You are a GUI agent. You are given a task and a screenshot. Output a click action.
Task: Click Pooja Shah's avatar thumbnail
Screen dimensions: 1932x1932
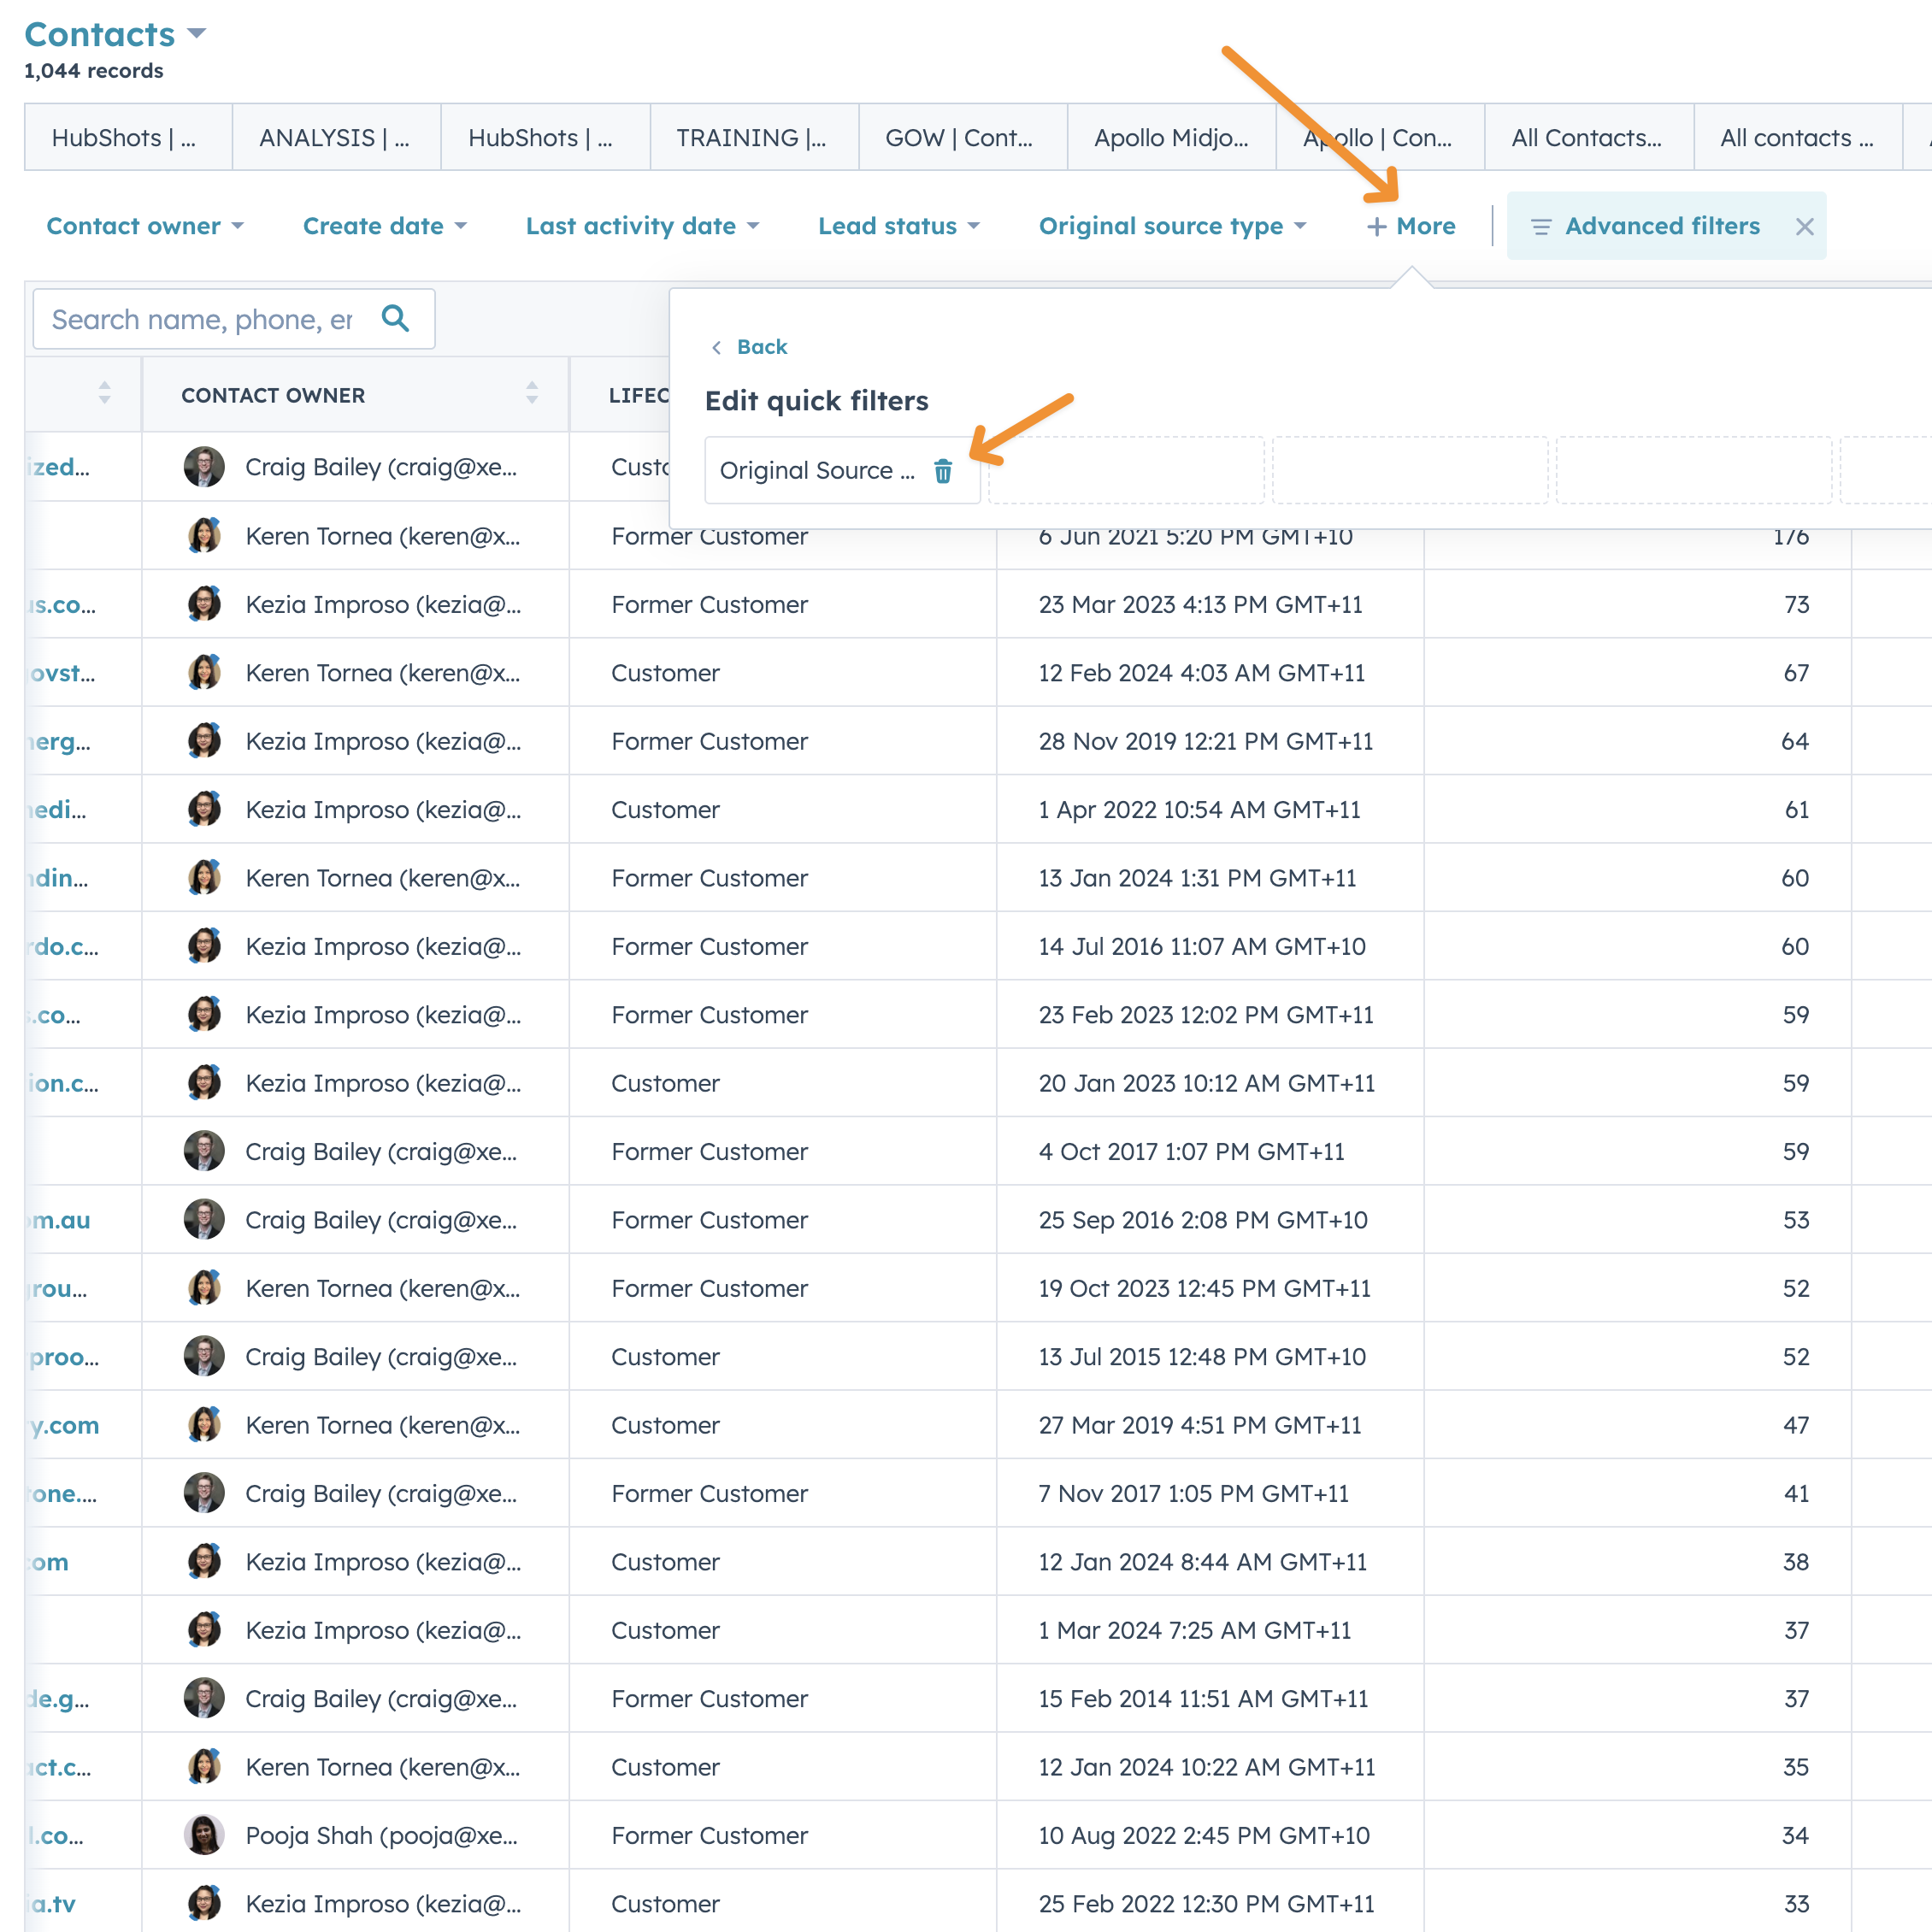(204, 1835)
